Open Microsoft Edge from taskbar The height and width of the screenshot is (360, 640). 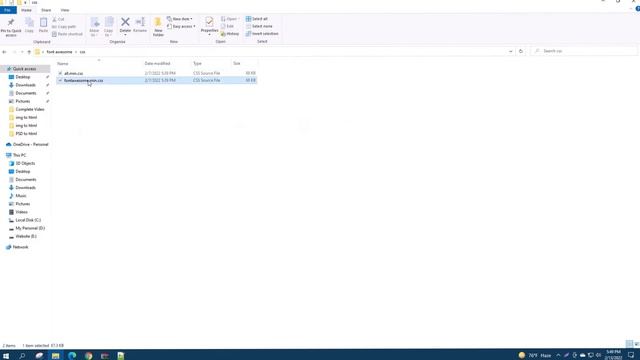pos(72,356)
